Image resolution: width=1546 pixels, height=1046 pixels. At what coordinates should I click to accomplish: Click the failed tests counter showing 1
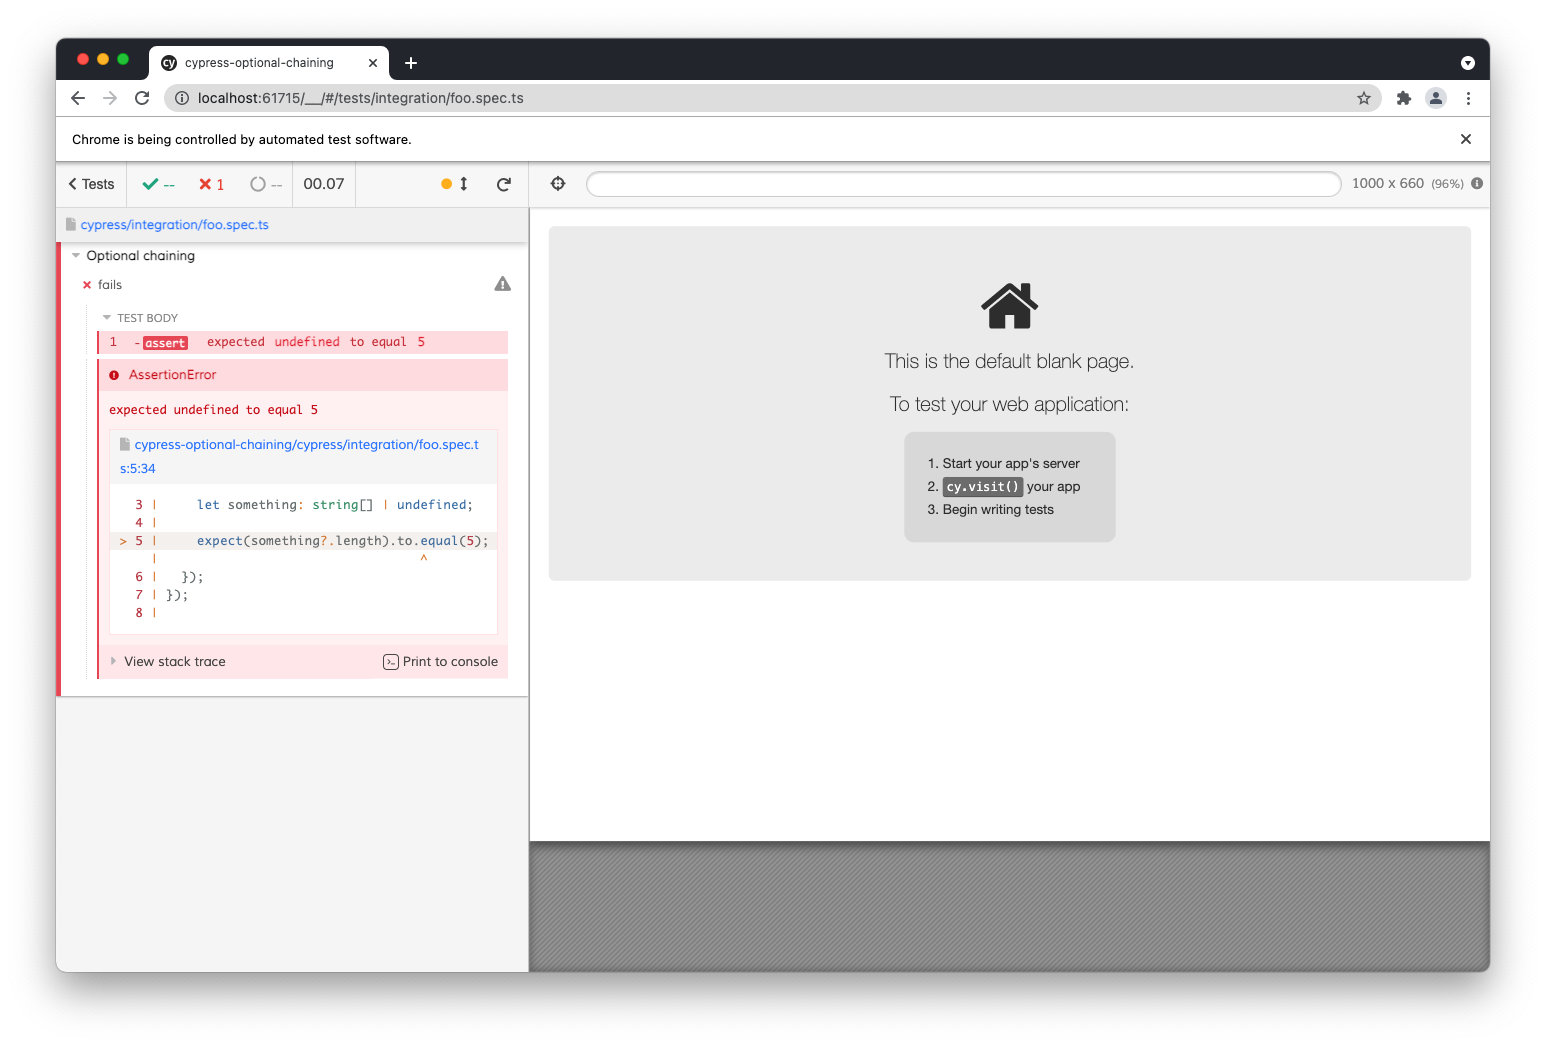point(211,184)
